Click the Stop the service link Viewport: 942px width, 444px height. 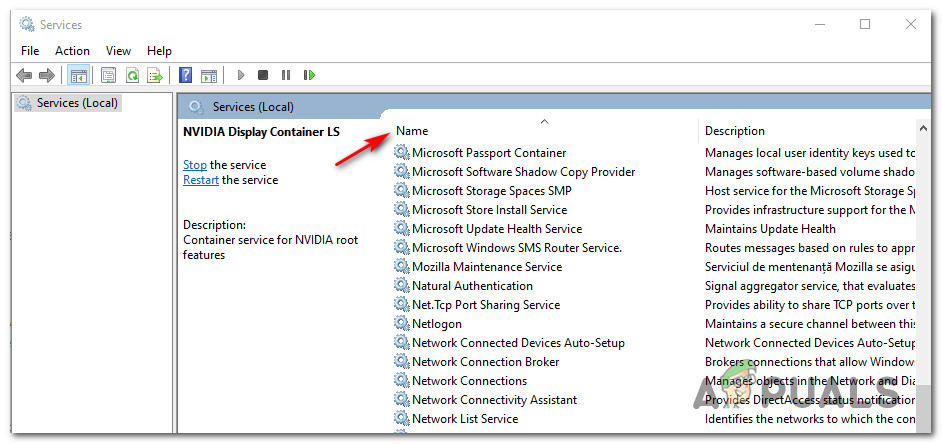[195, 165]
